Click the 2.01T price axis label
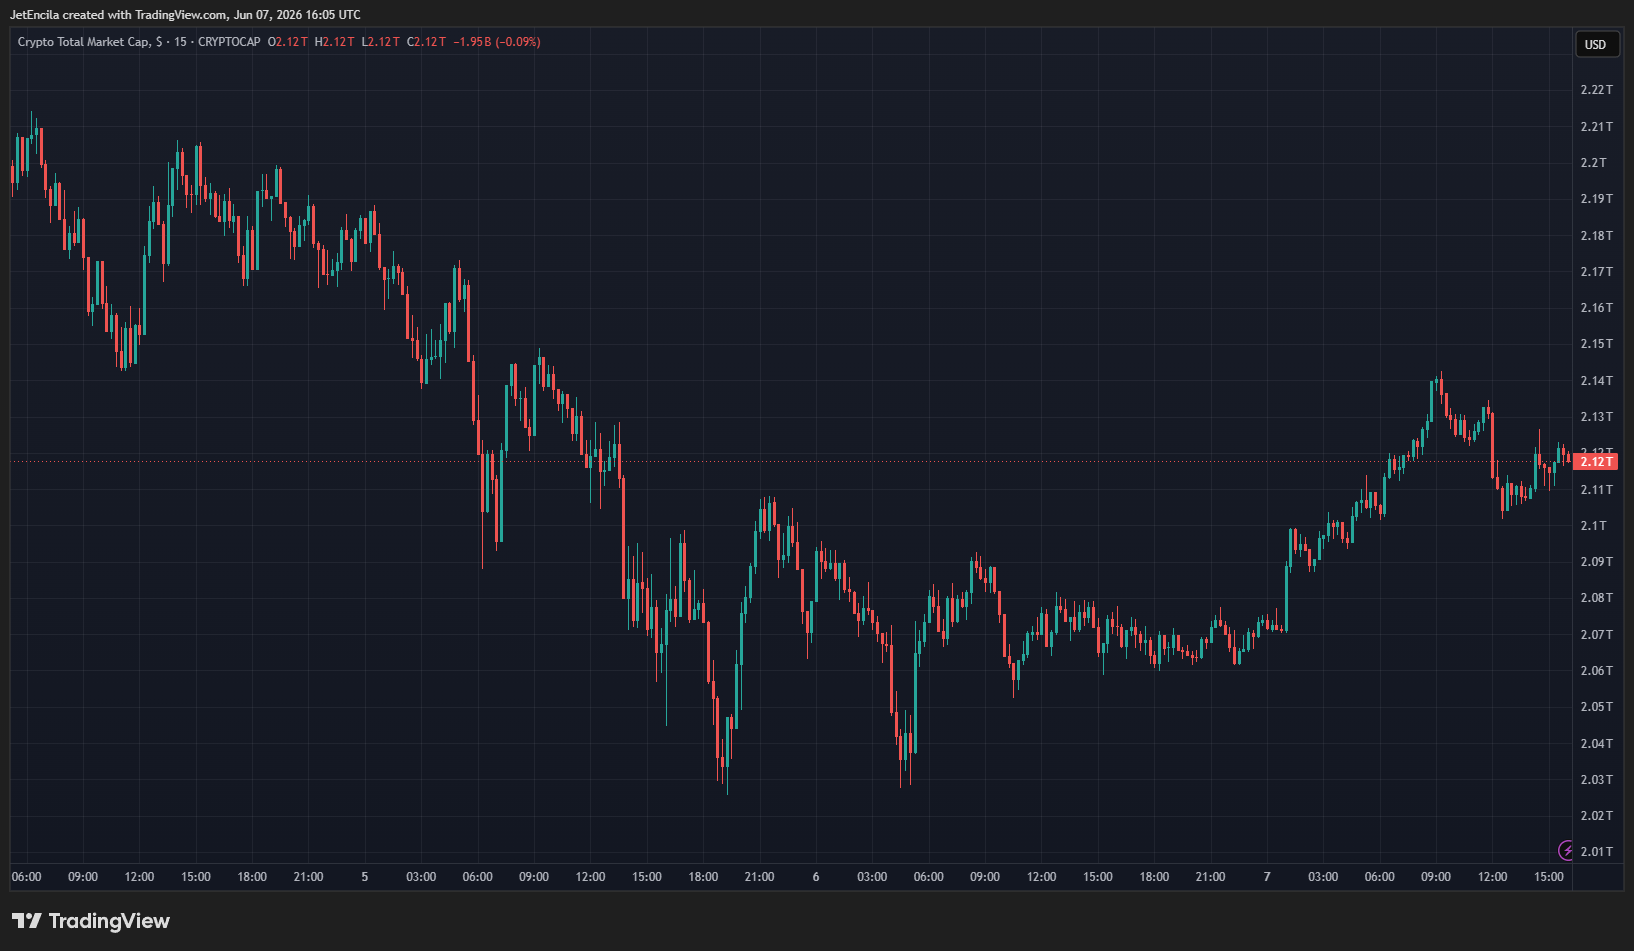 (1596, 852)
